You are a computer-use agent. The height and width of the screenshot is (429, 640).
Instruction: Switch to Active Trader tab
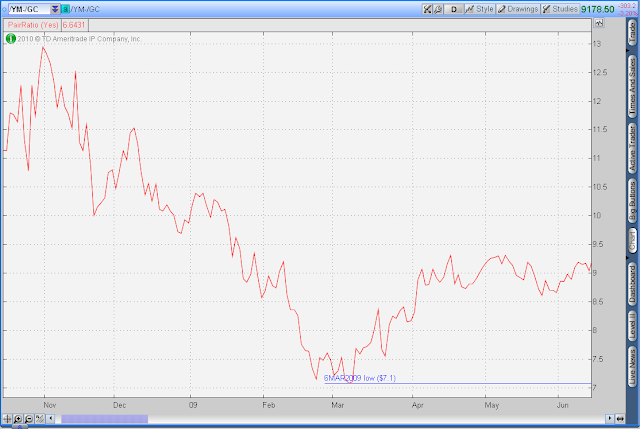(632, 148)
